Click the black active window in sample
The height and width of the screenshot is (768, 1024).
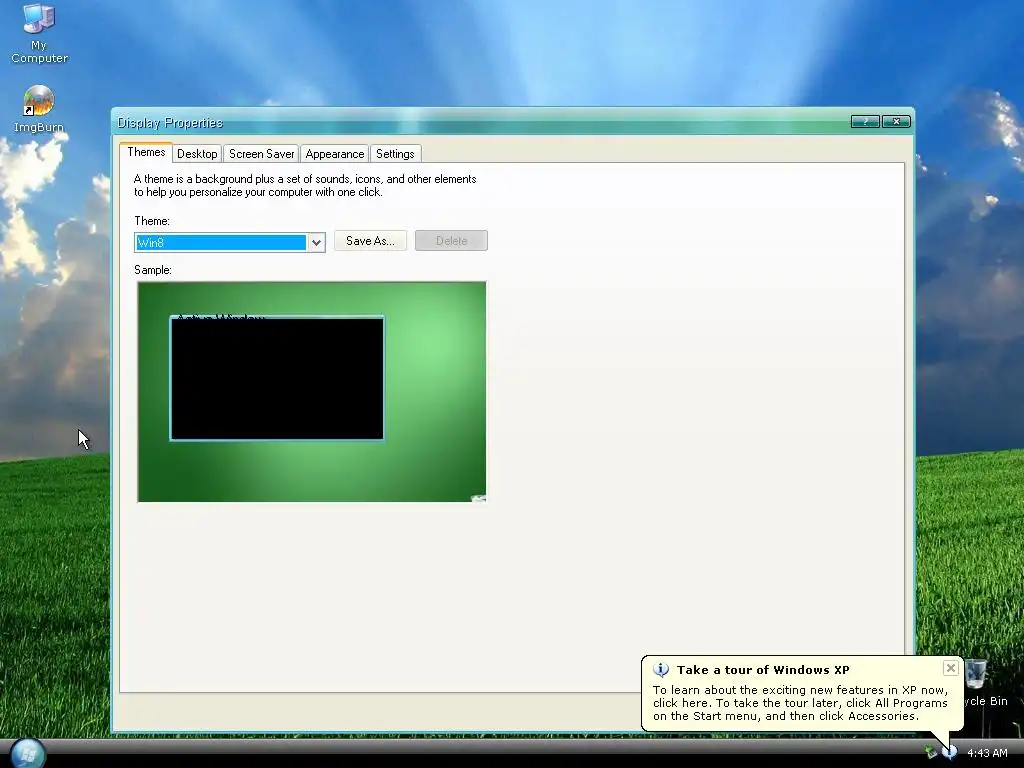277,379
